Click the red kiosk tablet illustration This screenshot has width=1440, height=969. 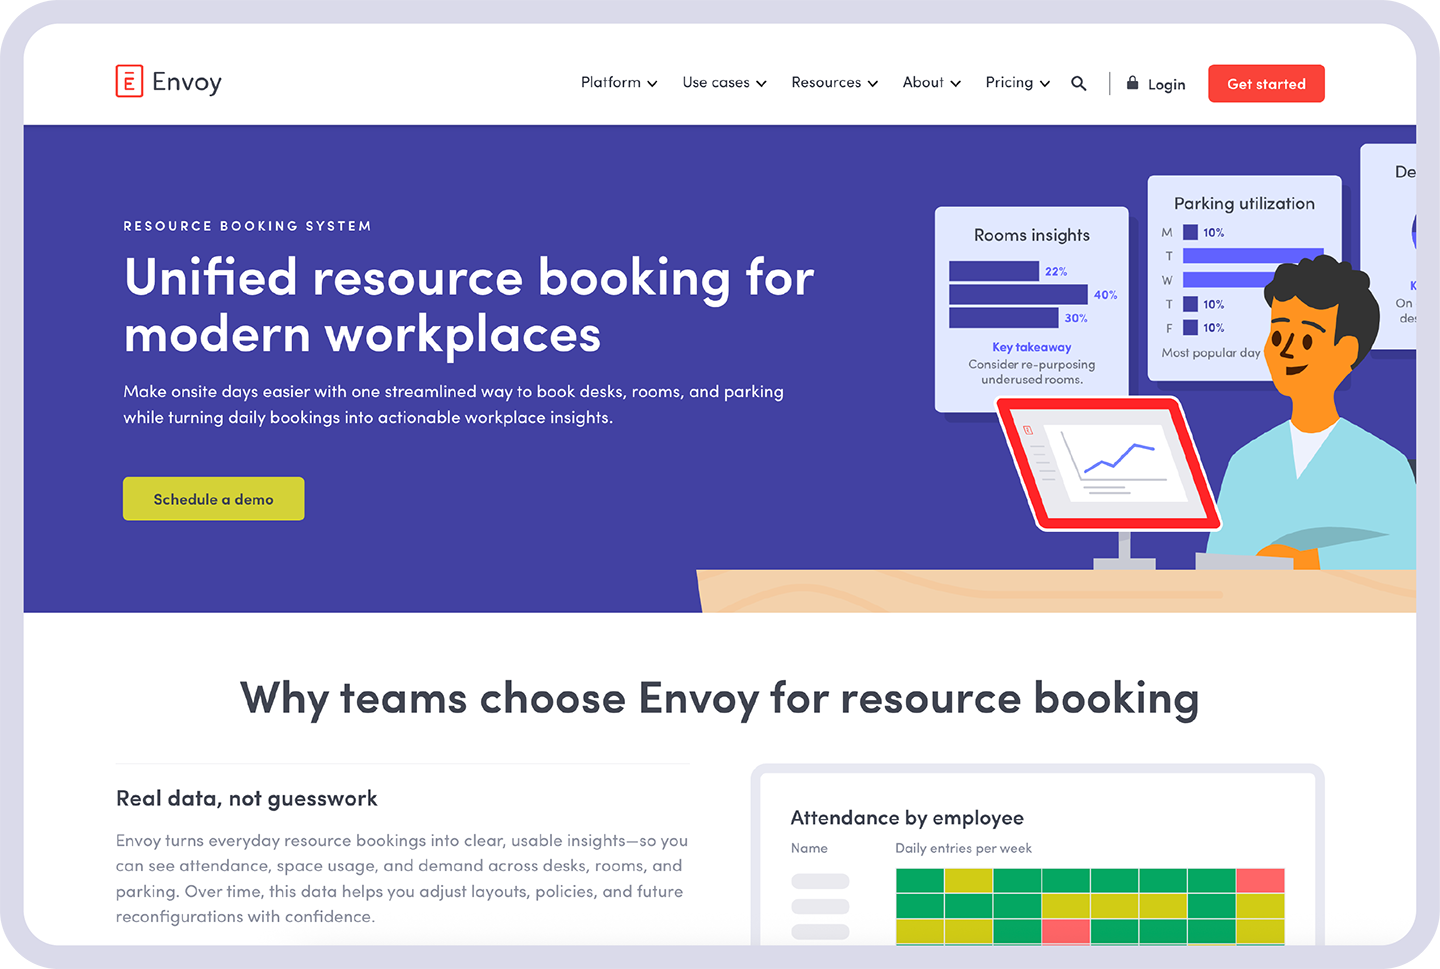(1107, 463)
